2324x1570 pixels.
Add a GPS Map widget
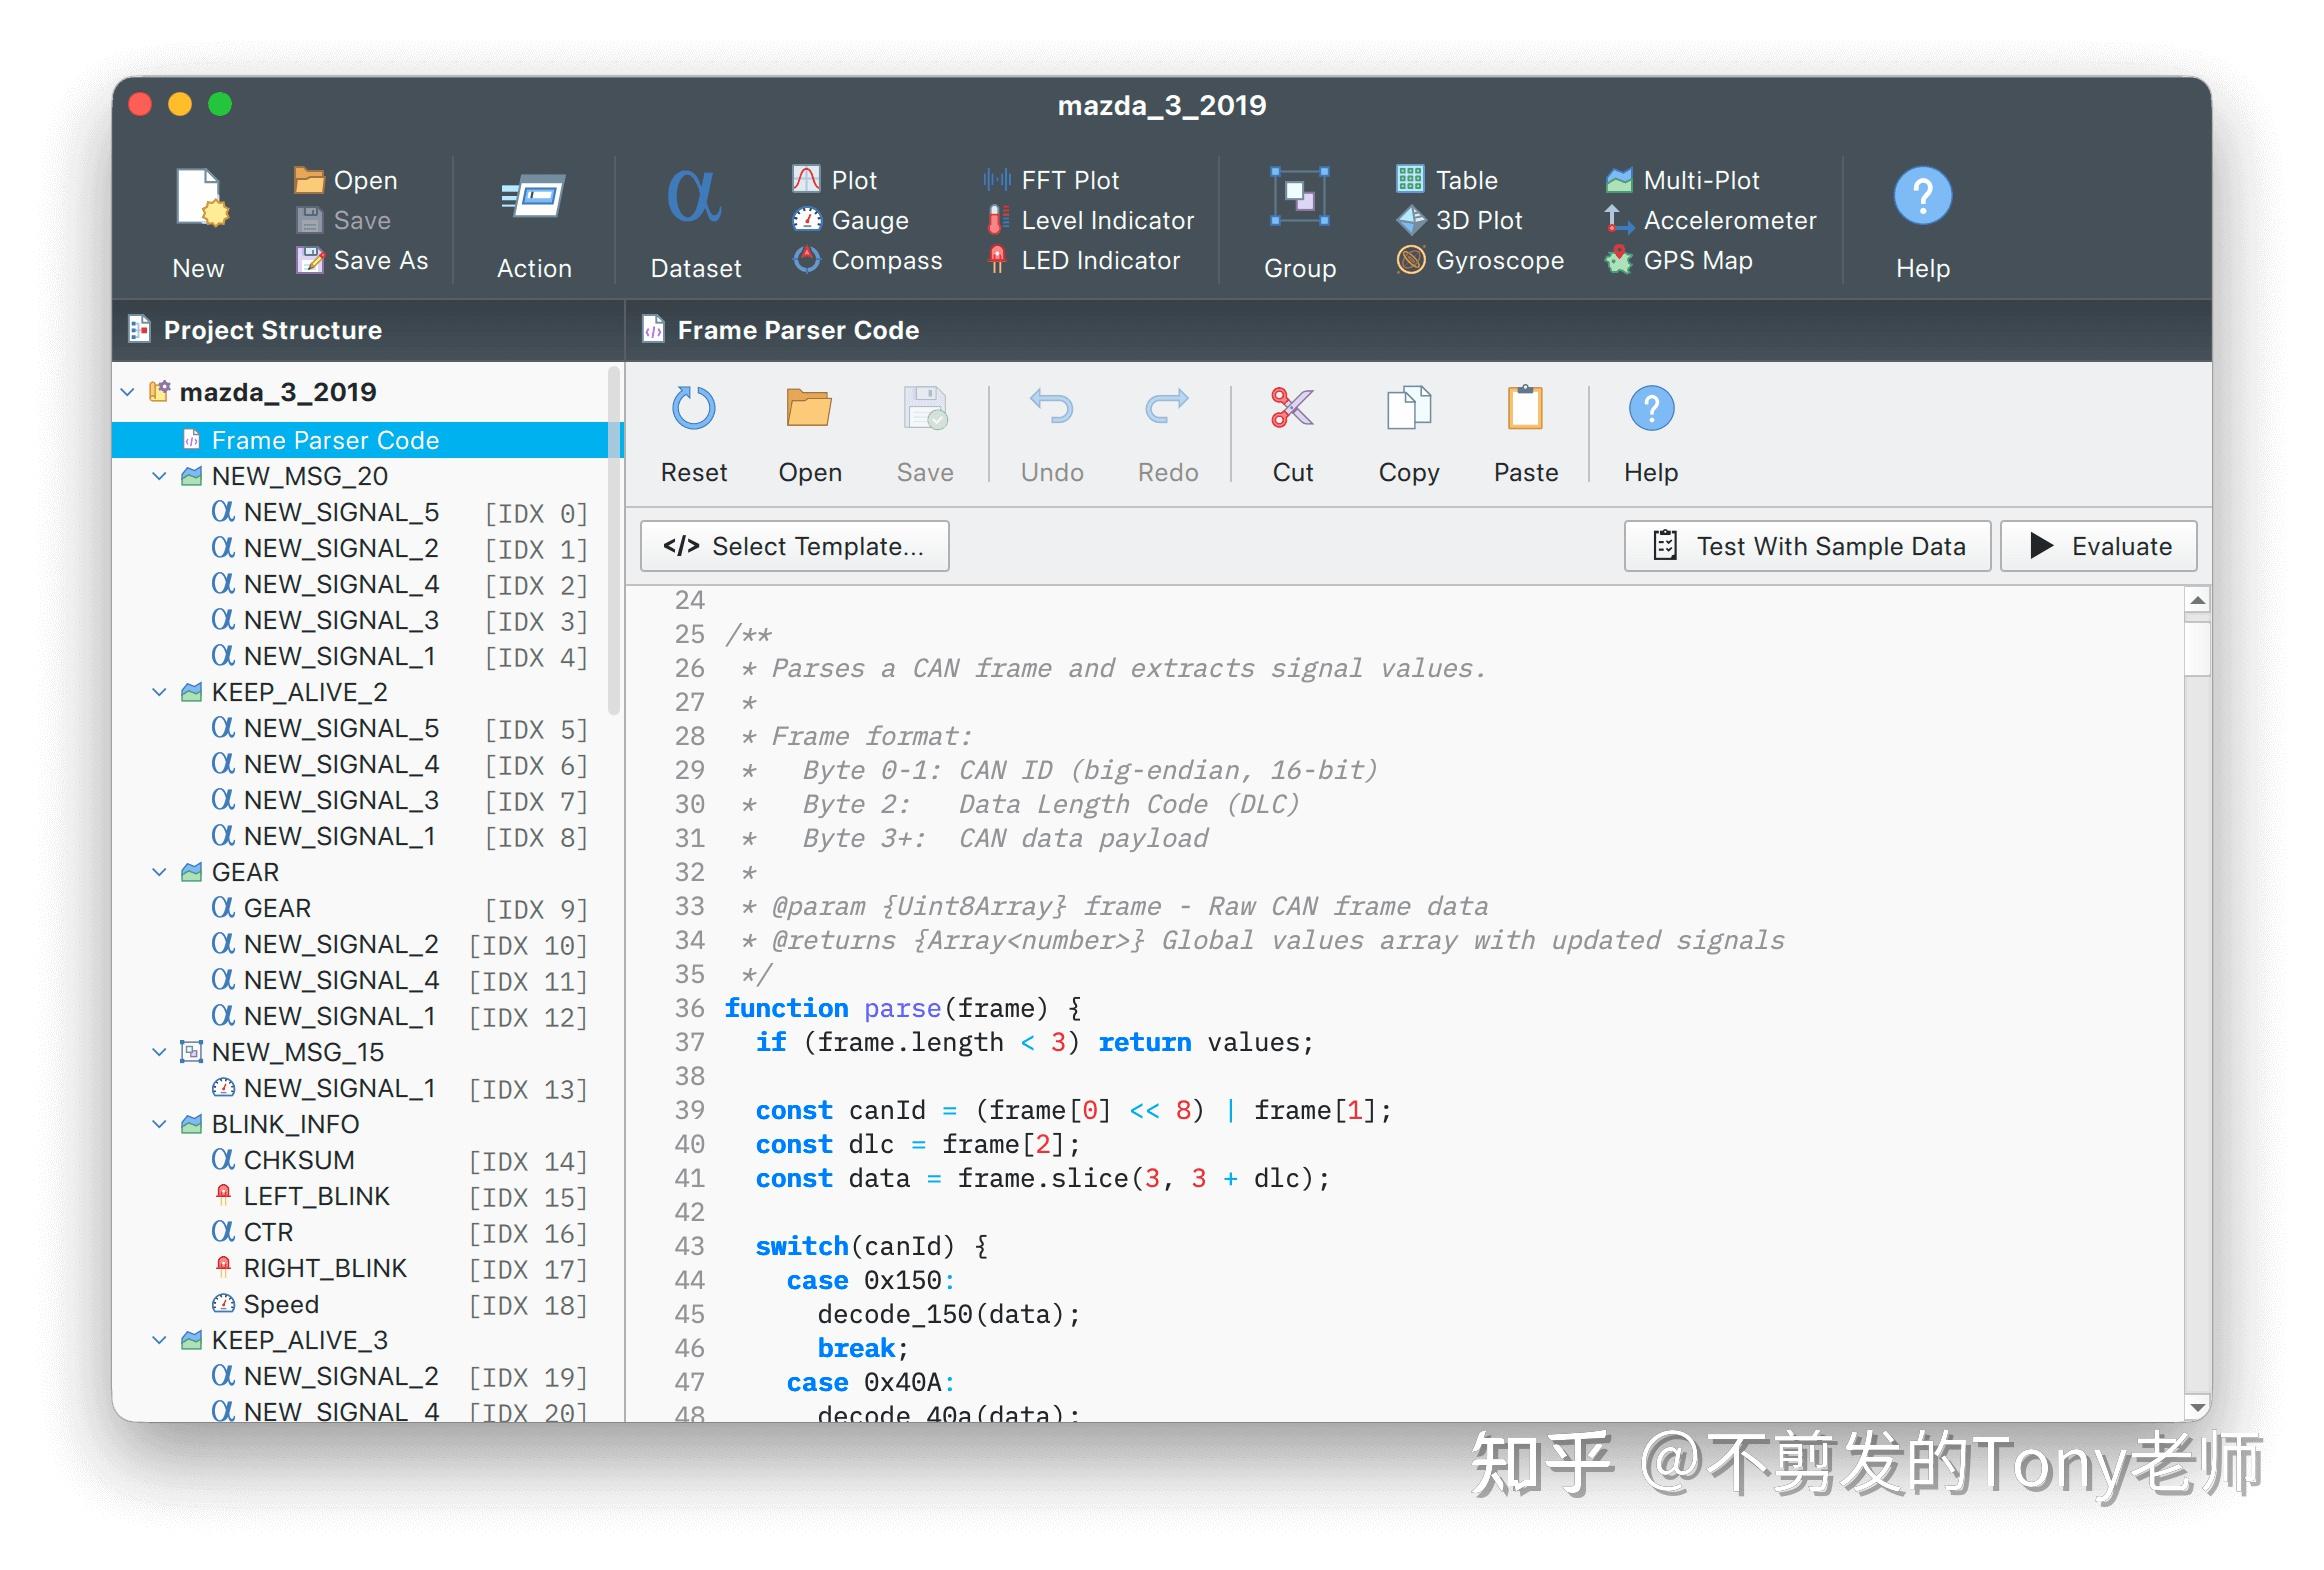click(1678, 260)
